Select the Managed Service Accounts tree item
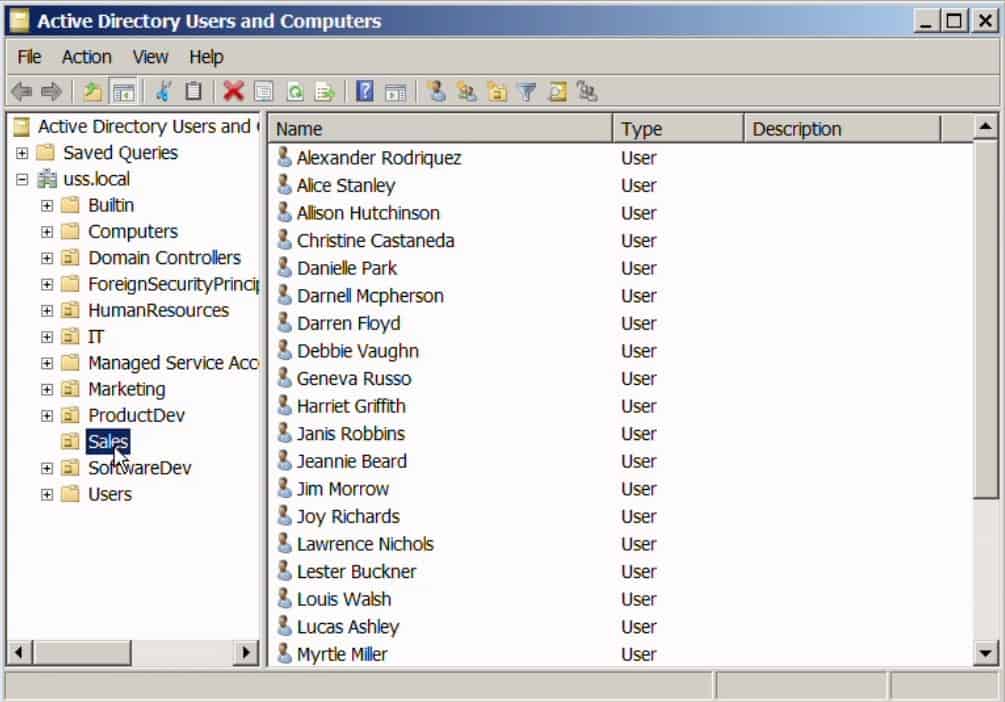Screen dimensions: 1005x702 pyautogui.click(x=173, y=363)
